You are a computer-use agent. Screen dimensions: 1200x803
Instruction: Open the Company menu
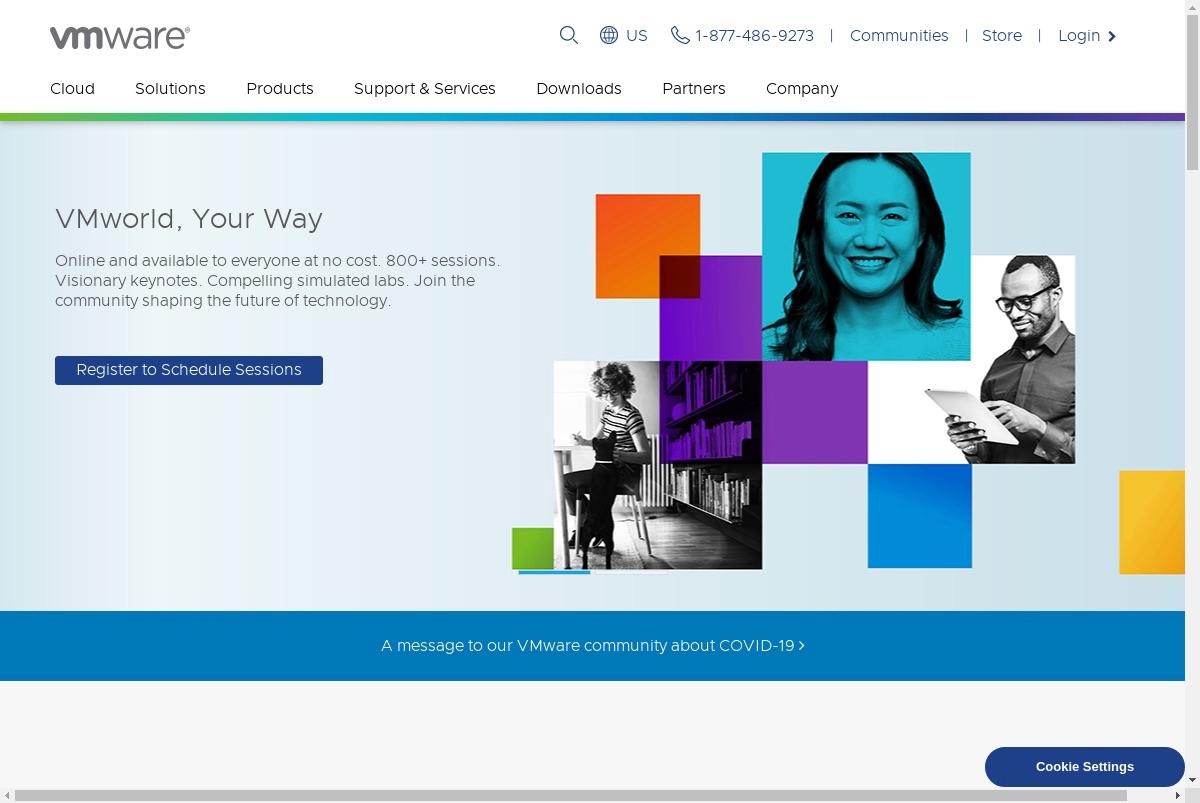click(802, 88)
